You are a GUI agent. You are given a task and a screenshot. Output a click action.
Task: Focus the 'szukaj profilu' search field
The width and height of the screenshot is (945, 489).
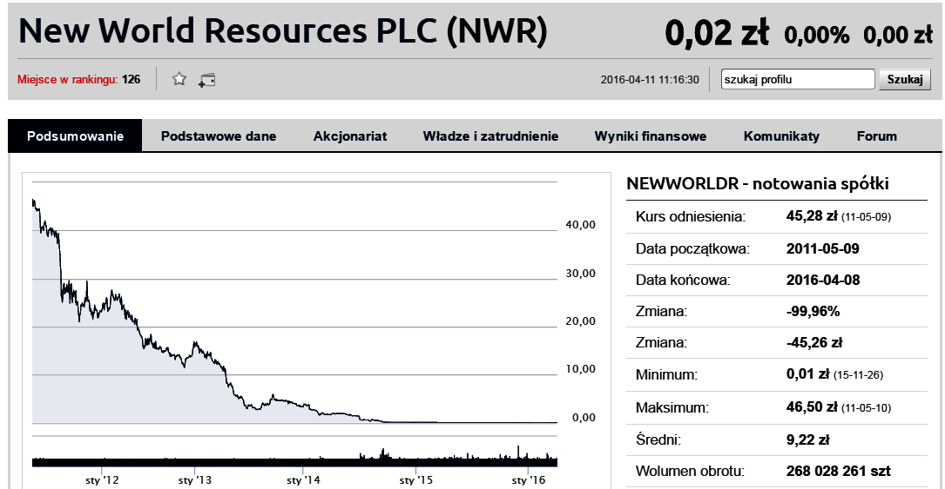(x=798, y=80)
